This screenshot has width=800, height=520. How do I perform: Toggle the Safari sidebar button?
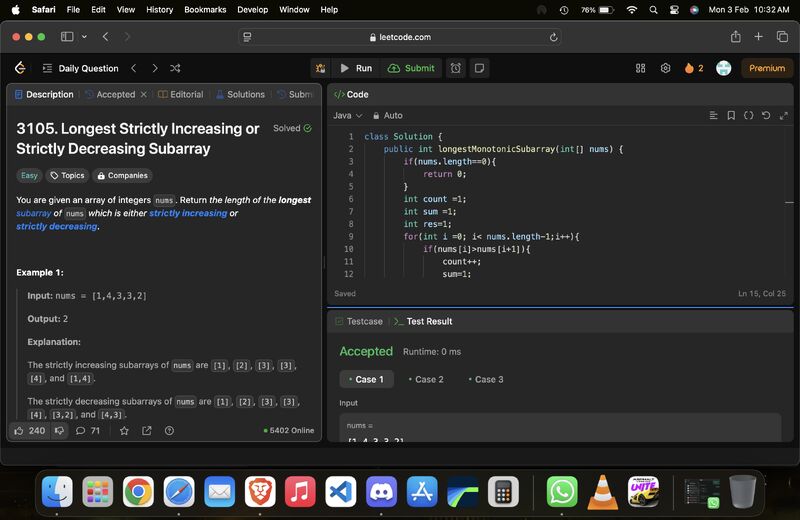tap(67, 37)
